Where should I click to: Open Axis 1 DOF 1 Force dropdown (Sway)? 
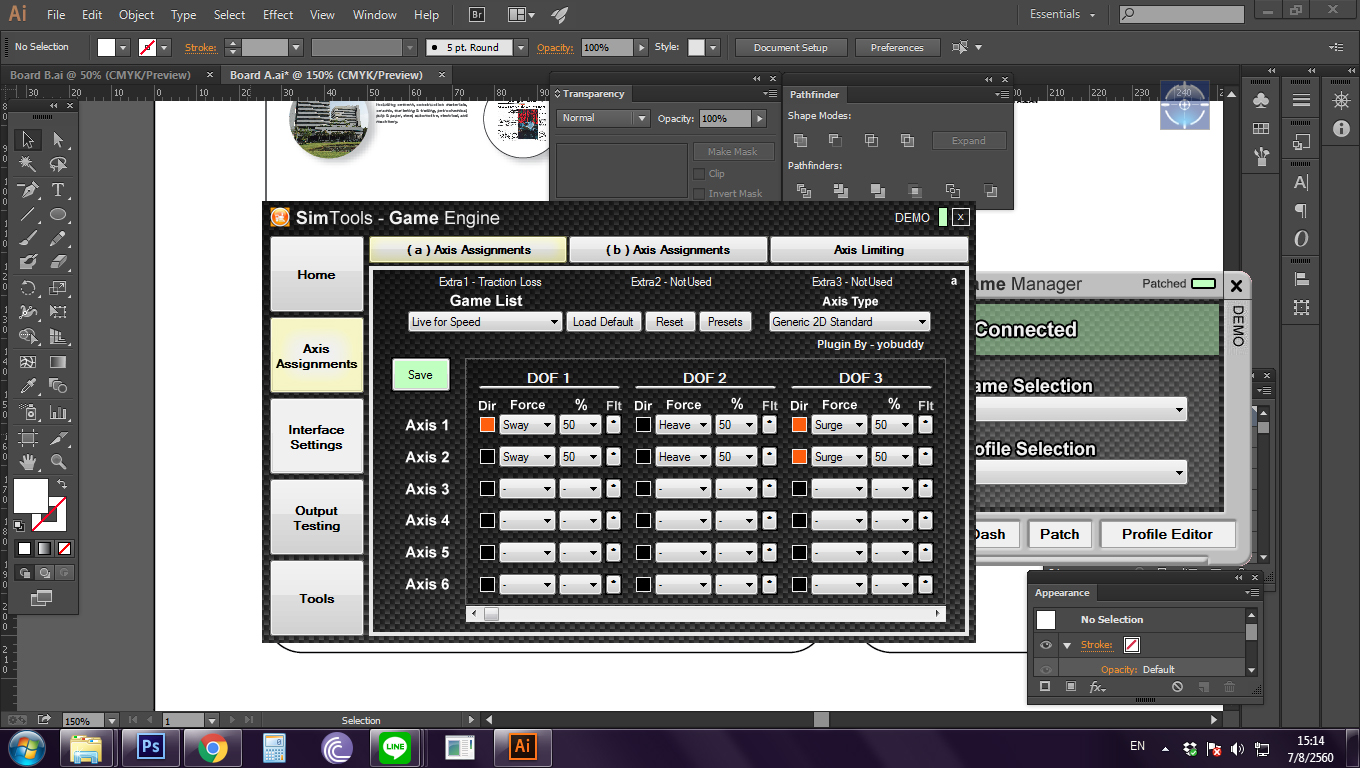[x=527, y=425]
